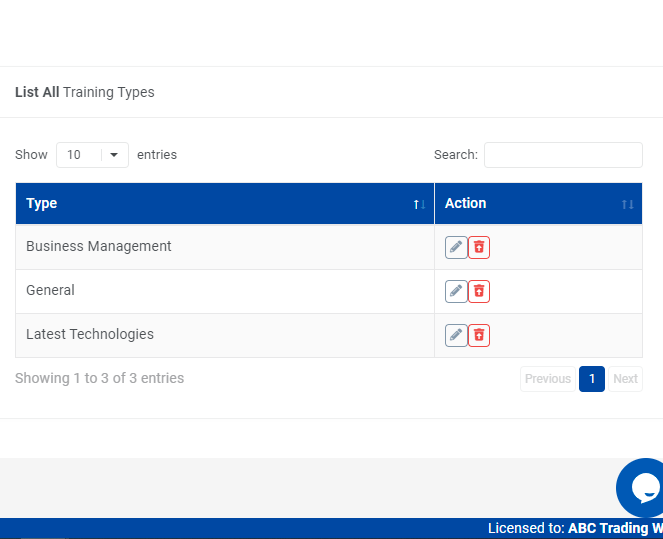Click the Licensed to ABC Trading footer text

(574, 528)
